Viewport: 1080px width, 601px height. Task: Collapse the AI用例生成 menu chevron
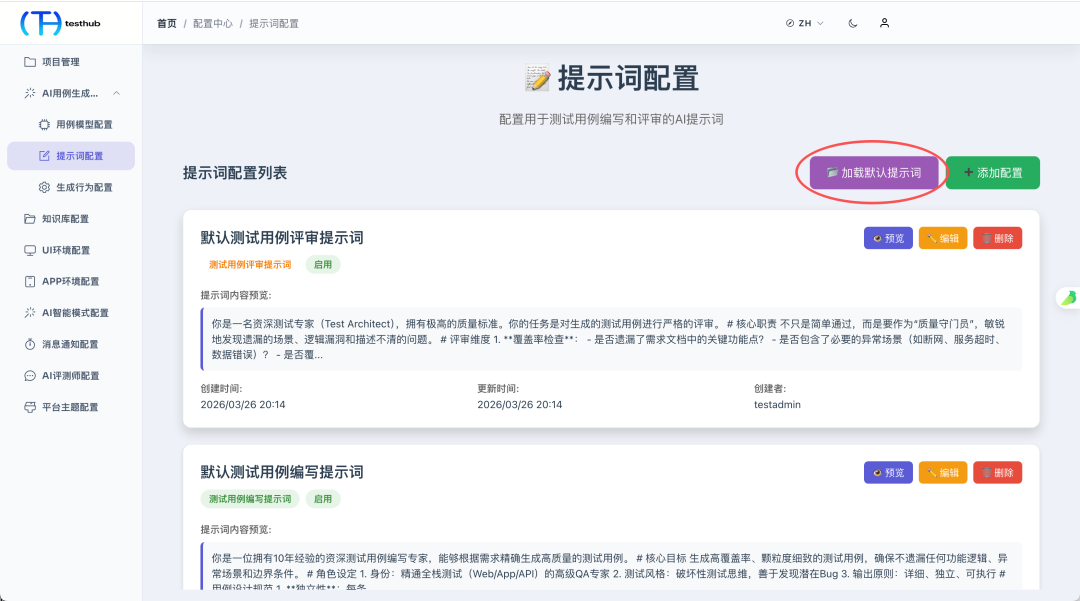[x=116, y=93]
